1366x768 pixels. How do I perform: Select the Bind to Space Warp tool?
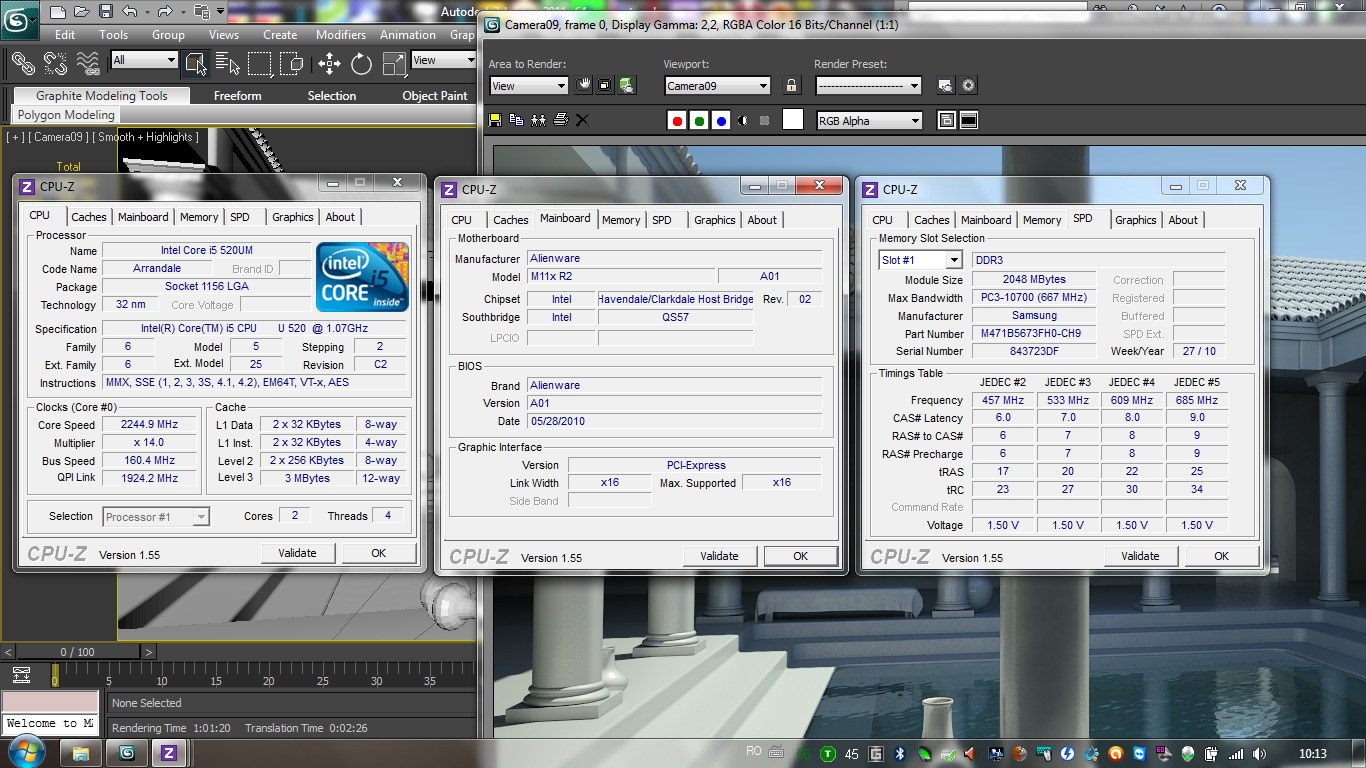coord(88,64)
